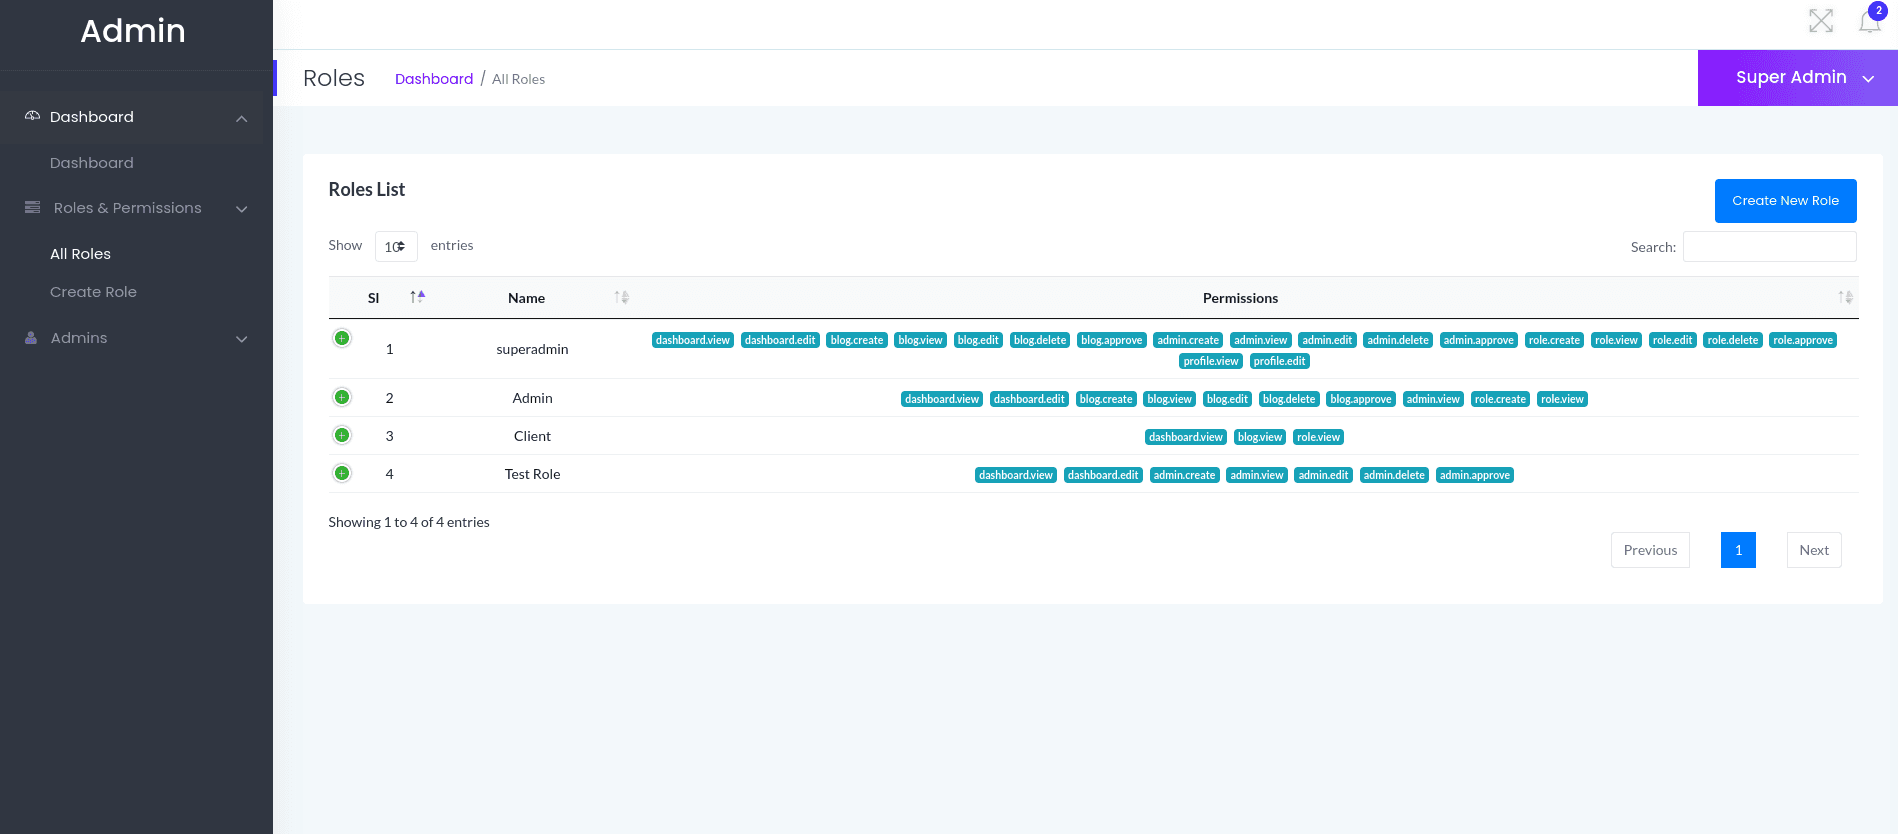Expand row details for Admin role green plus
The image size is (1898, 834).
pos(342,397)
